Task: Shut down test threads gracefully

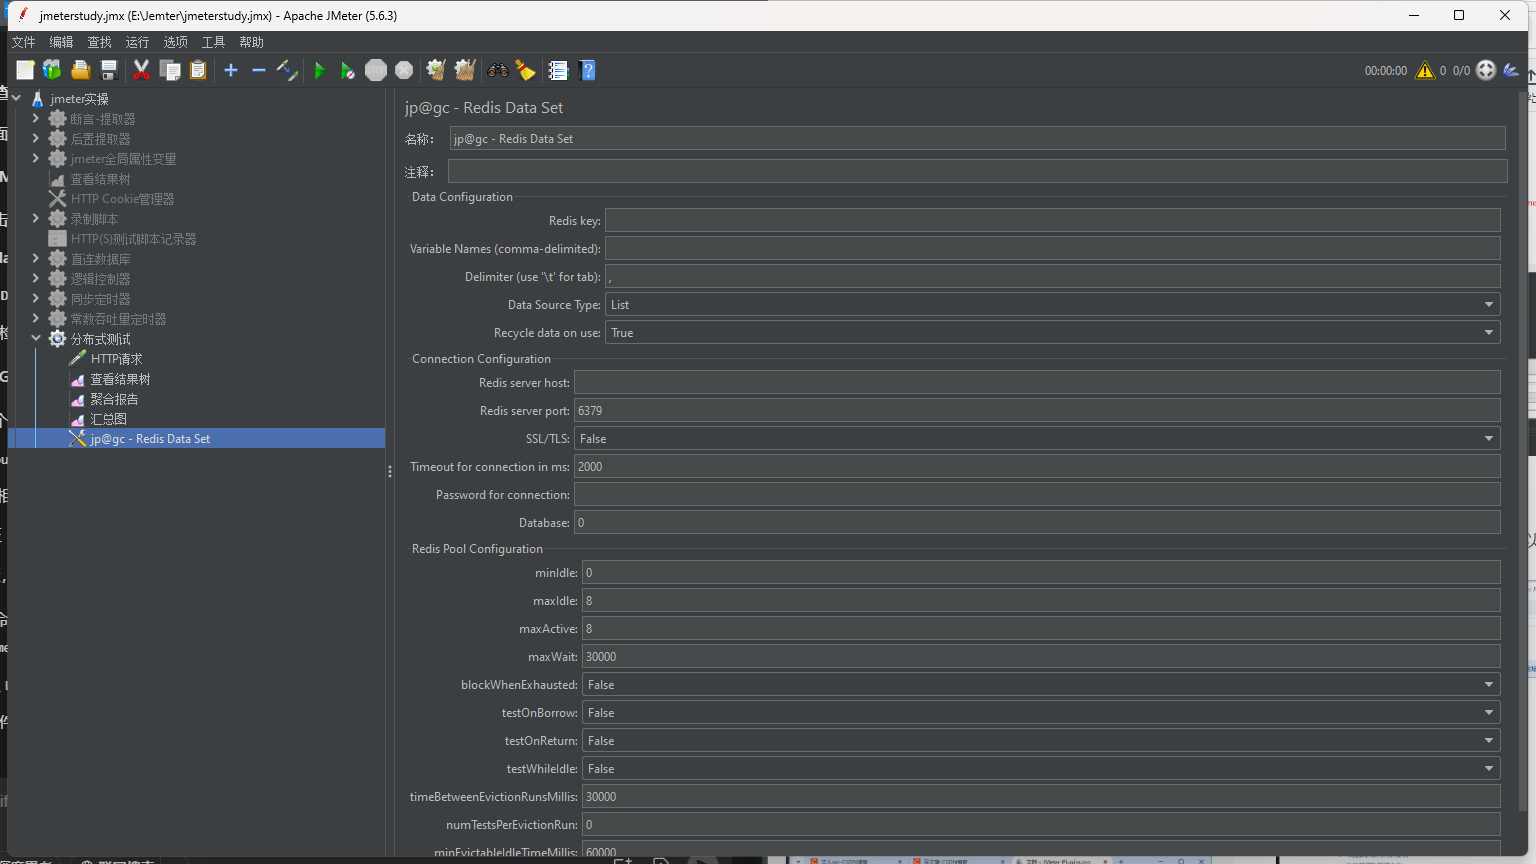Action: pyautogui.click(x=404, y=70)
